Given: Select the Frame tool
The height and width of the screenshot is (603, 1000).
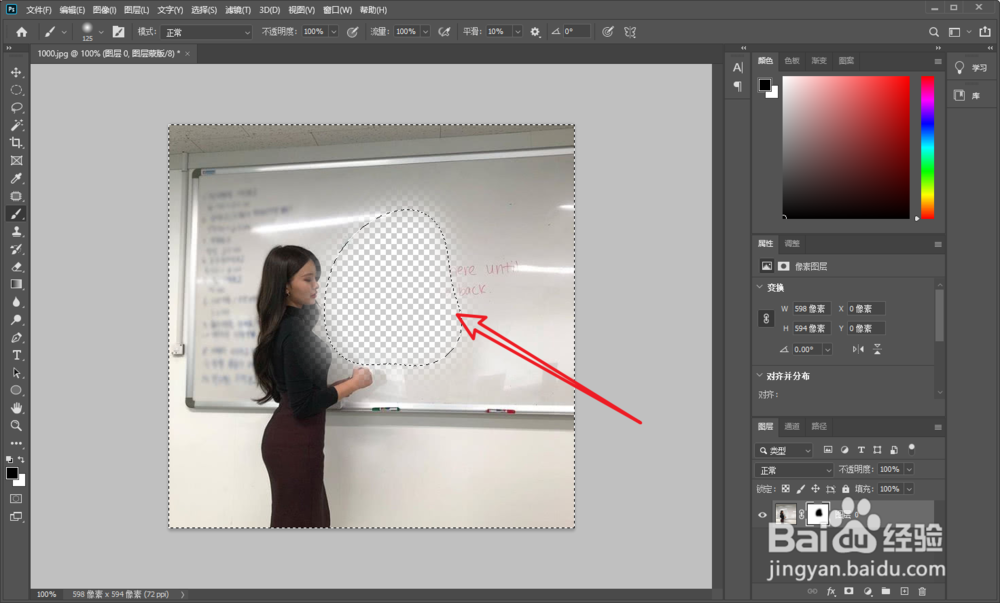Looking at the screenshot, I should (17, 161).
